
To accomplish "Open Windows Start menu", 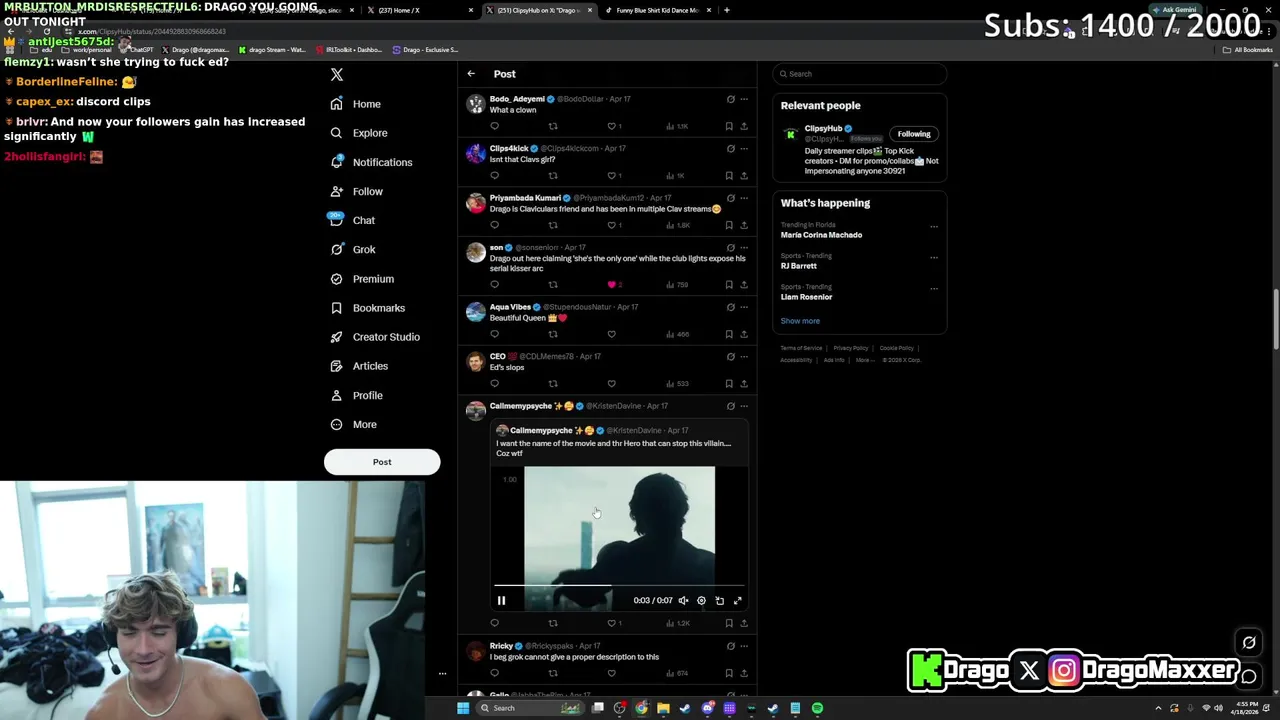I will pyautogui.click(x=463, y=708).
